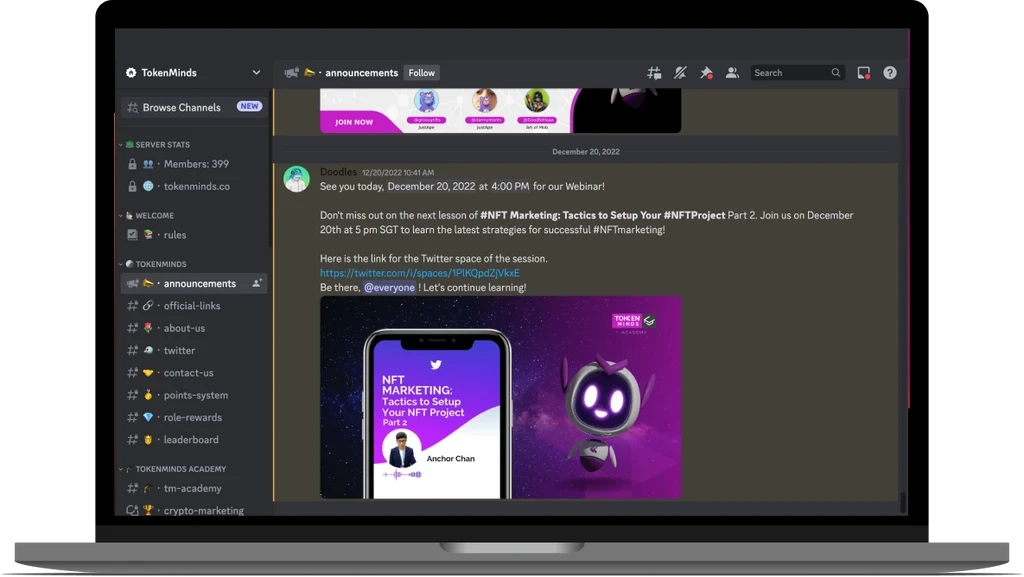Click the 12/20/2022 10:41 AM message timestamp
The image size is (1024, 577).
[398, 173]
